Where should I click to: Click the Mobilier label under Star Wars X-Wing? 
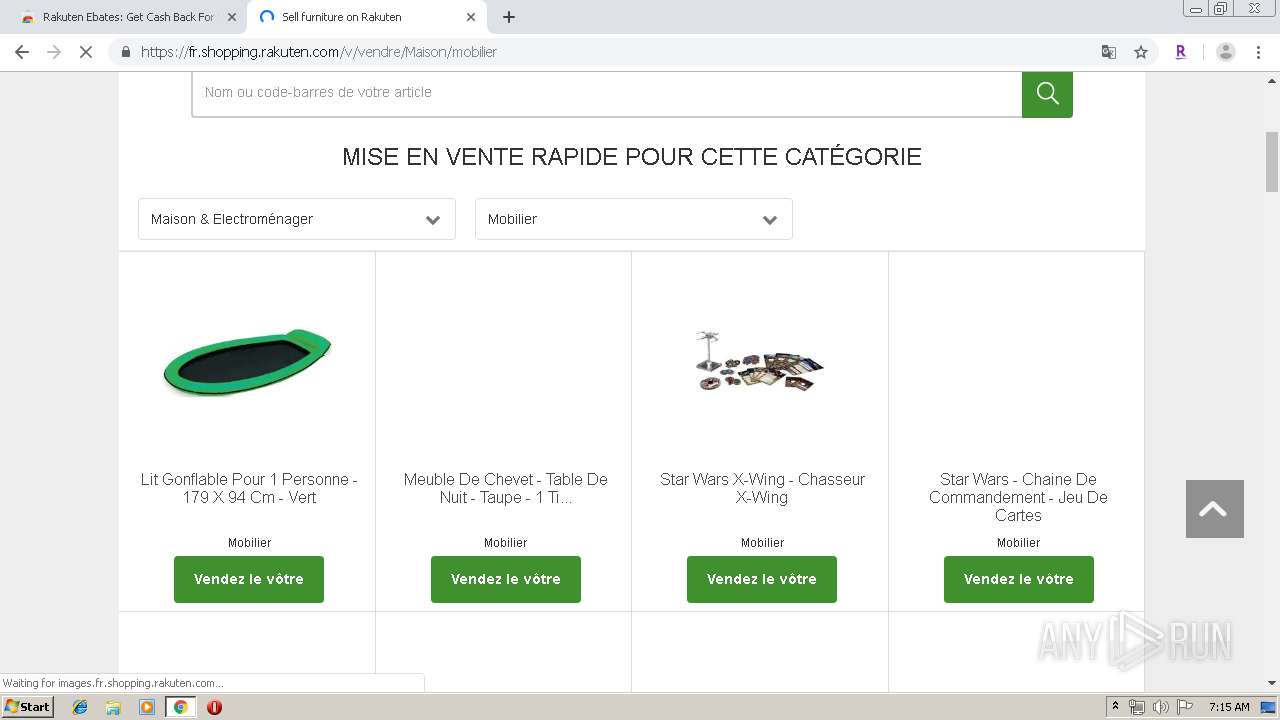[762, 543]
